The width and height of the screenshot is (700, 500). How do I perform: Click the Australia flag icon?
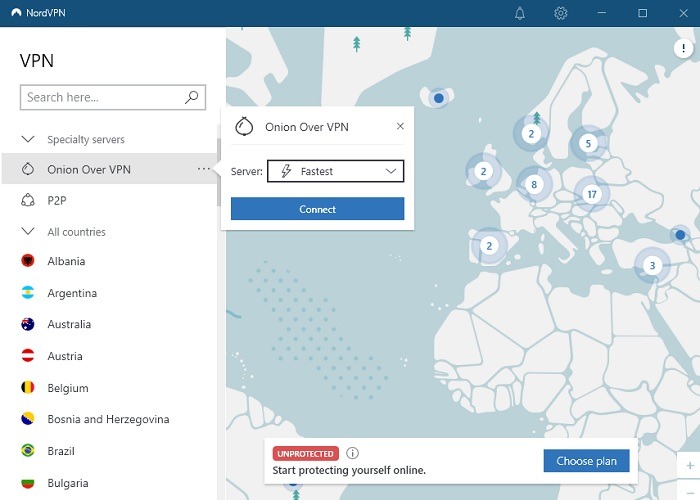pyautogui.click(x=28, y=324)
